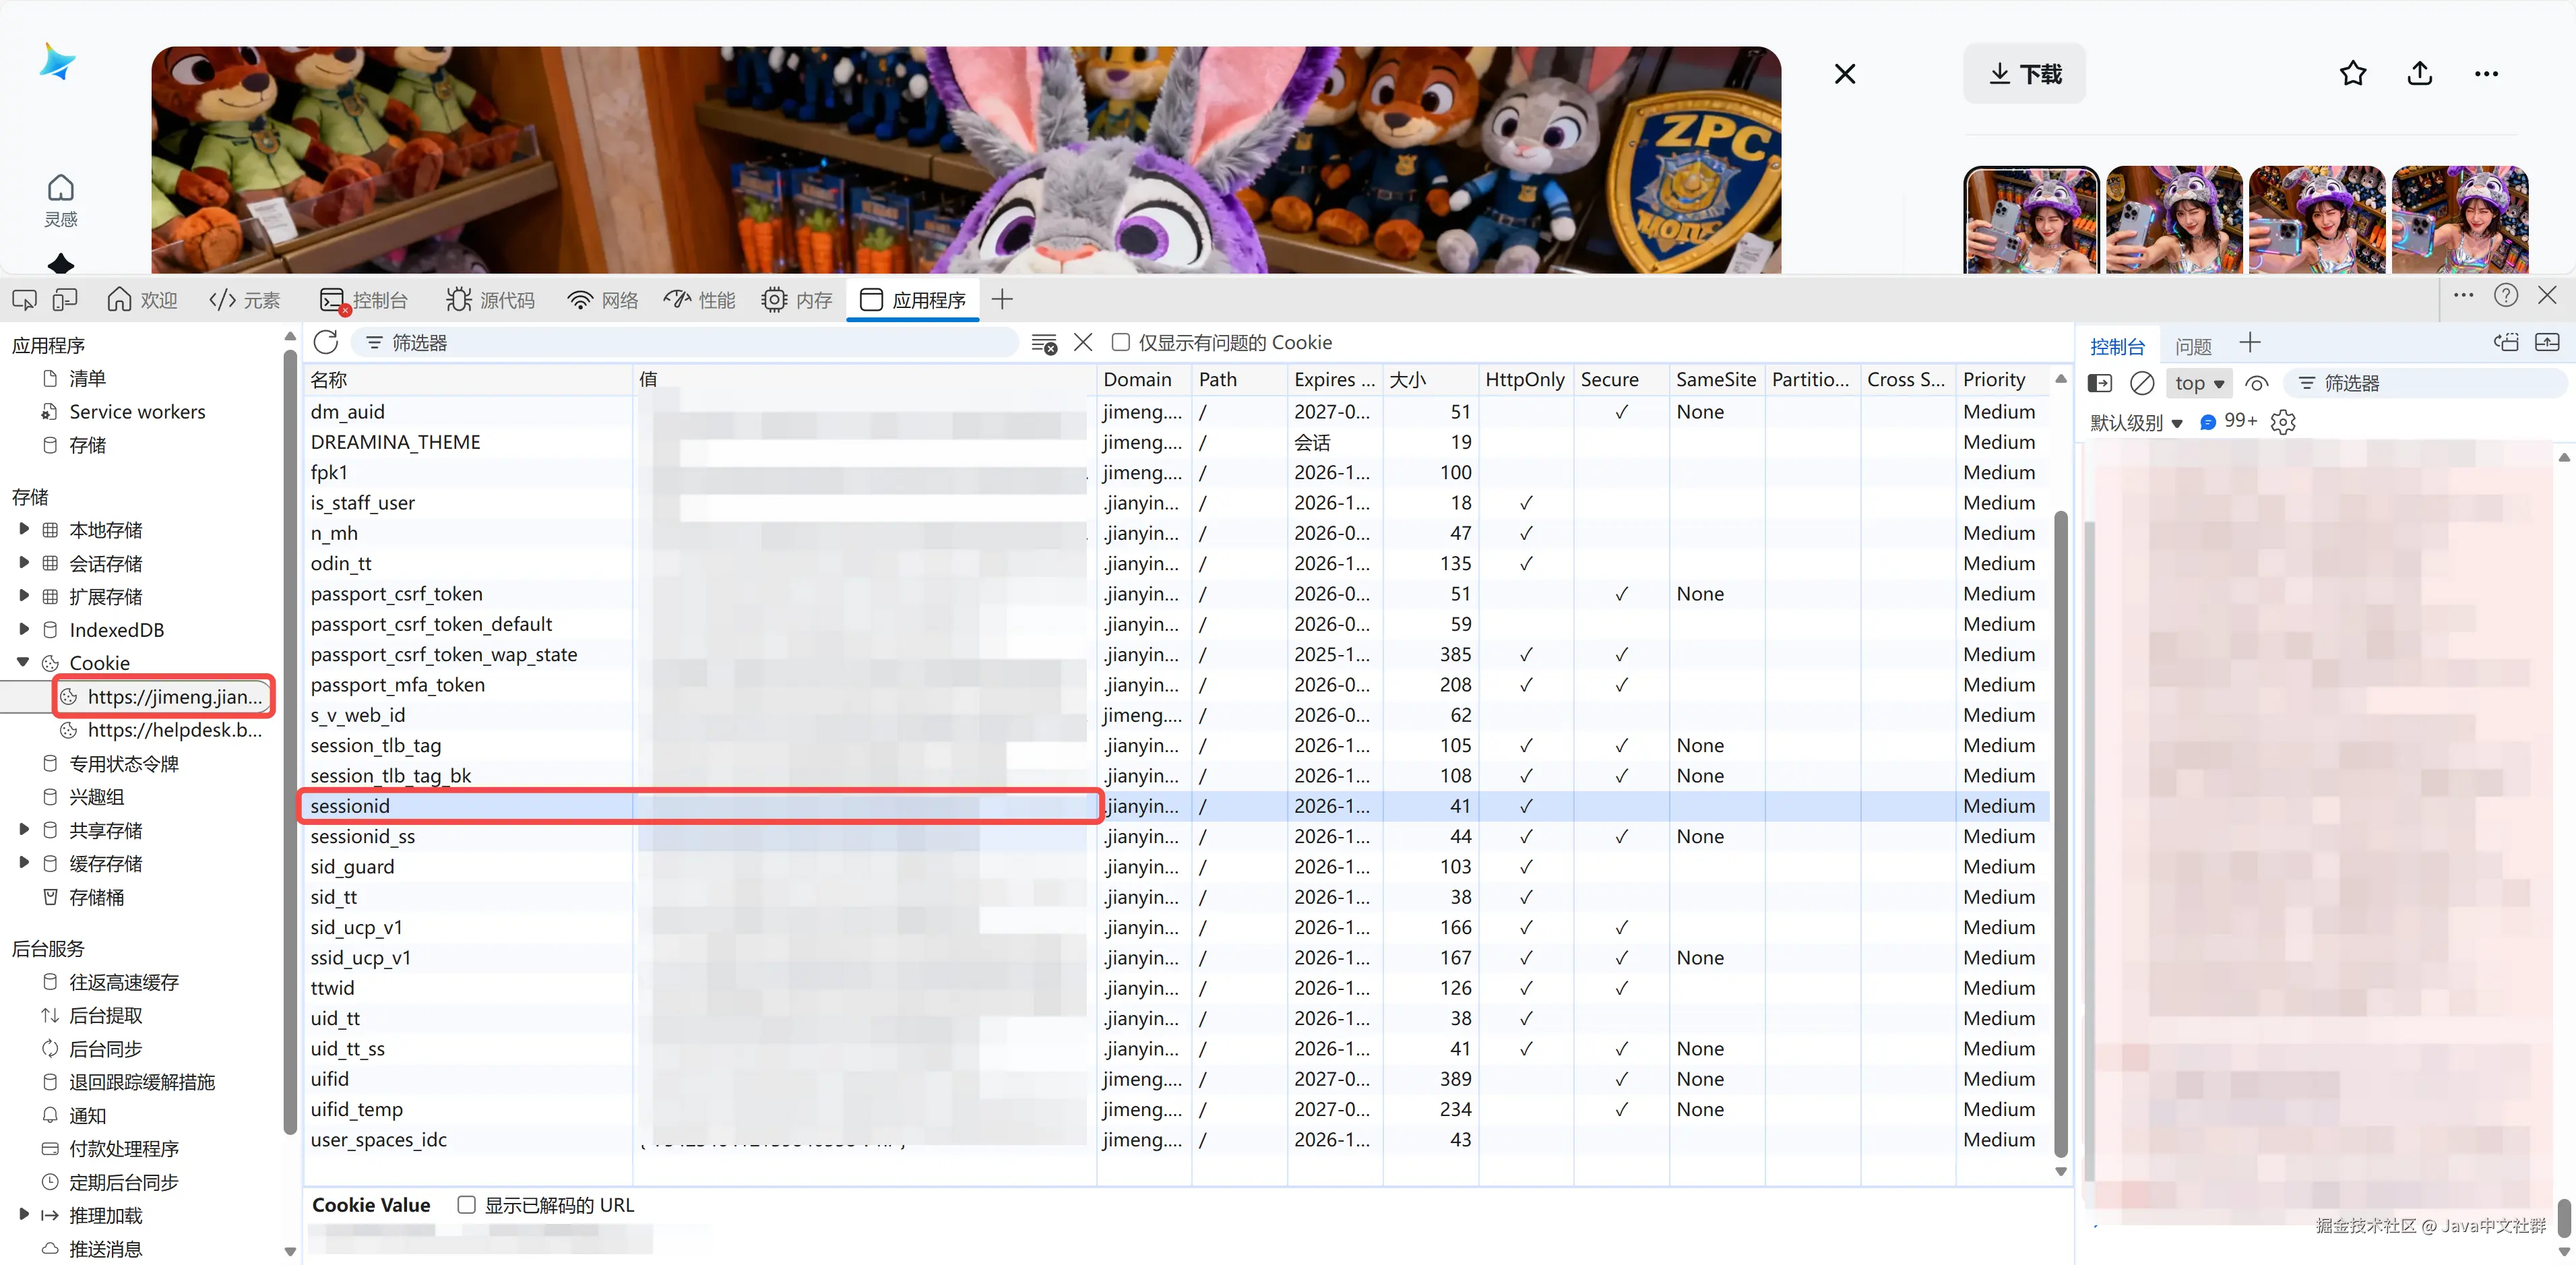Click the refresh cookies icon
Image resolution: width=2576 pixels, height=1265 pixels.
pos(326,343)
